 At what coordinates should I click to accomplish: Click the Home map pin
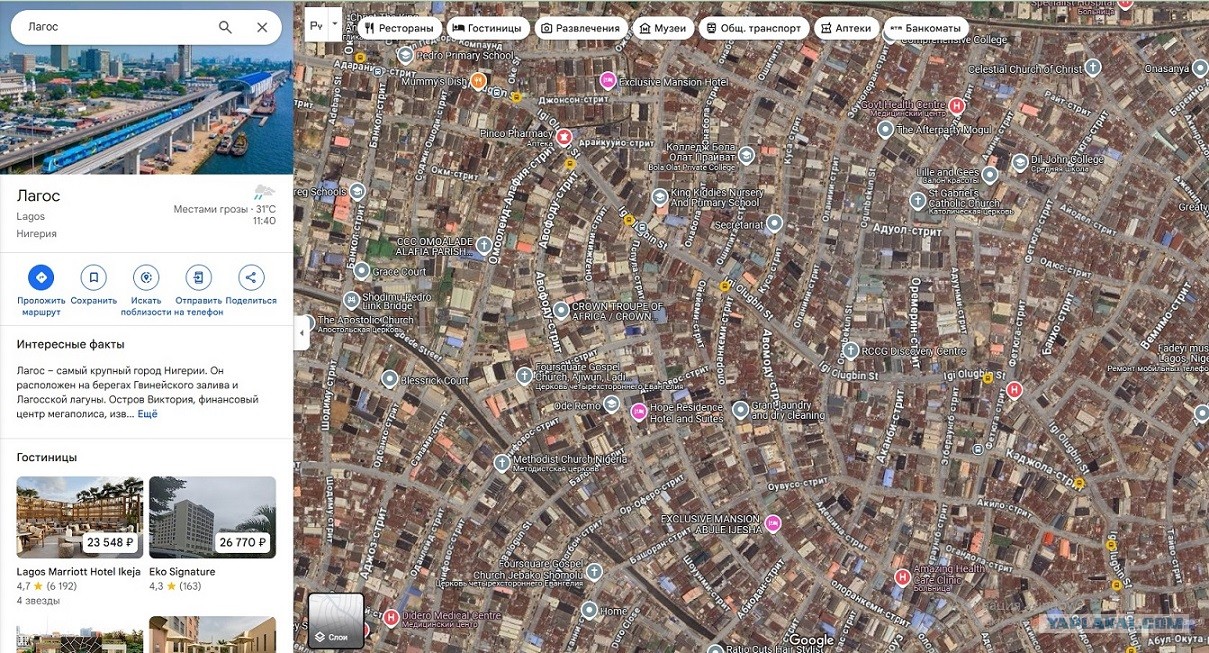(x=589, y=610)
